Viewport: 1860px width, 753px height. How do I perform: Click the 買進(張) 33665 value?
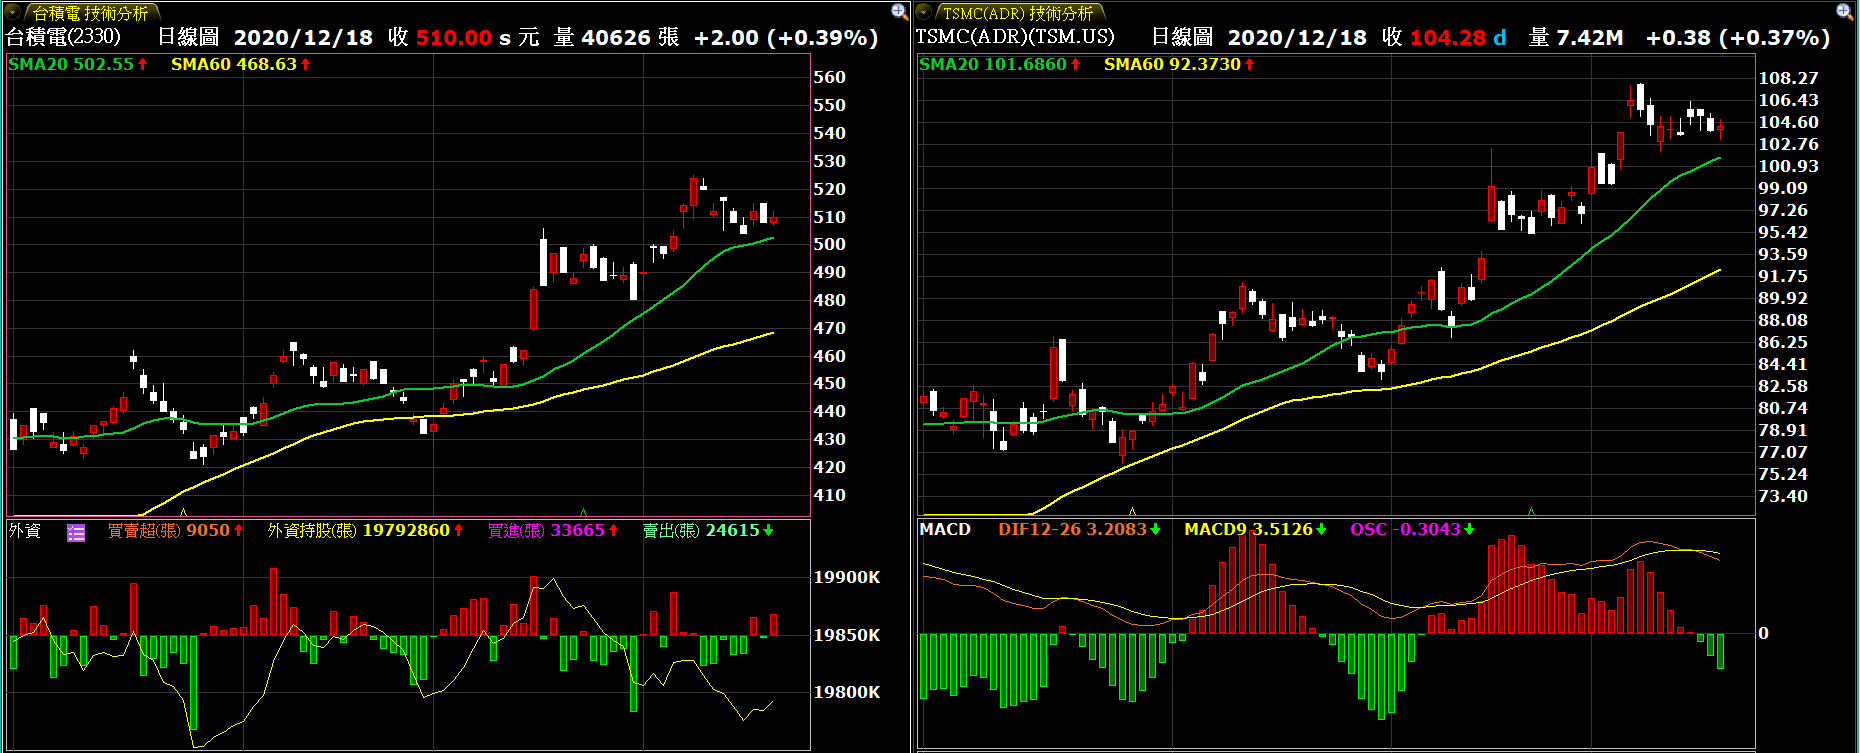[553, 530]
